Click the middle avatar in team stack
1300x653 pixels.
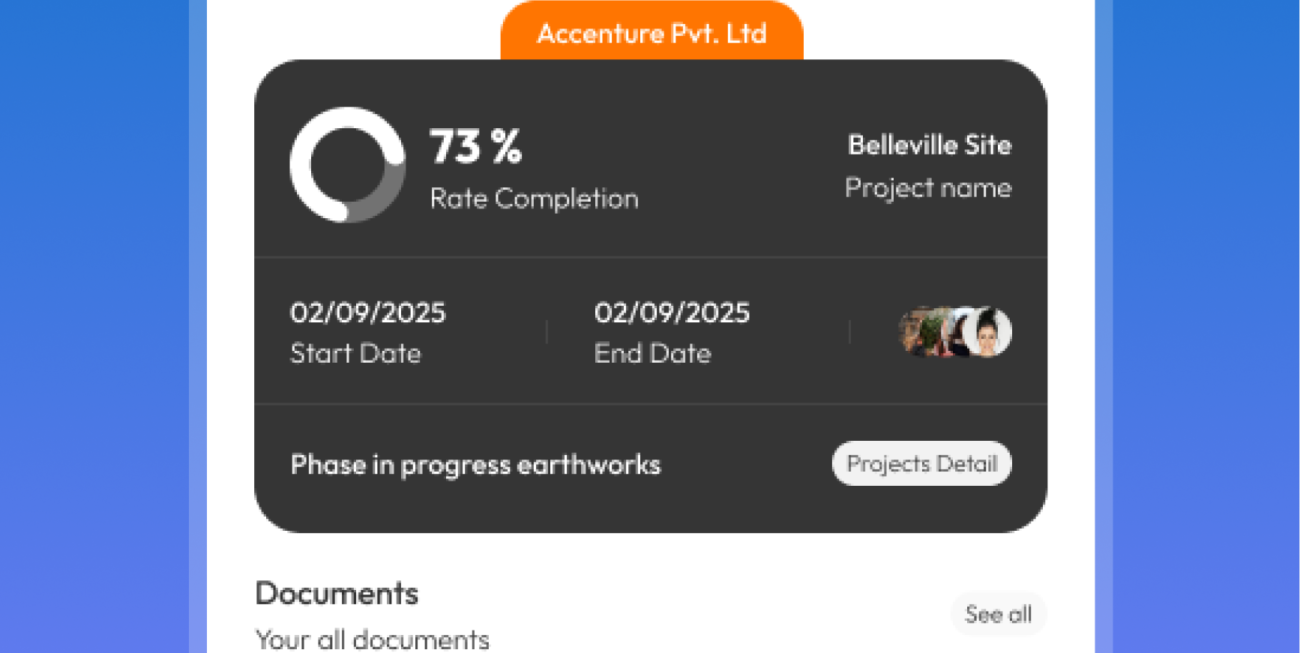948,332
